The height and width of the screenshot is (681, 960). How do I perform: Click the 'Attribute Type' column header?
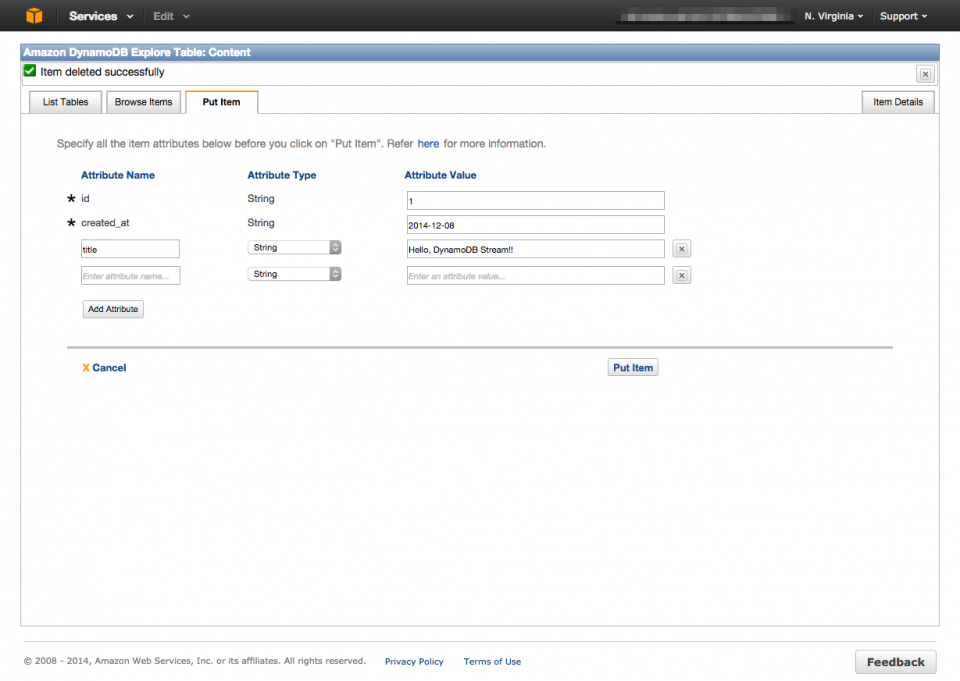click(282, 175)
